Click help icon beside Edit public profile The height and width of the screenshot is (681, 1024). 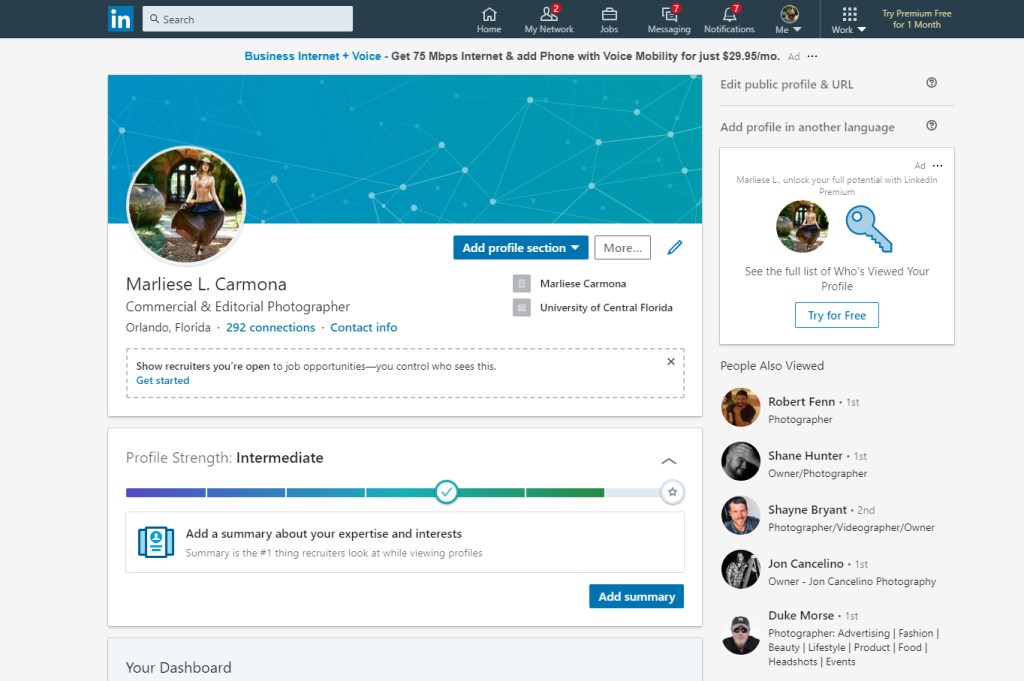tap(931, 83)
